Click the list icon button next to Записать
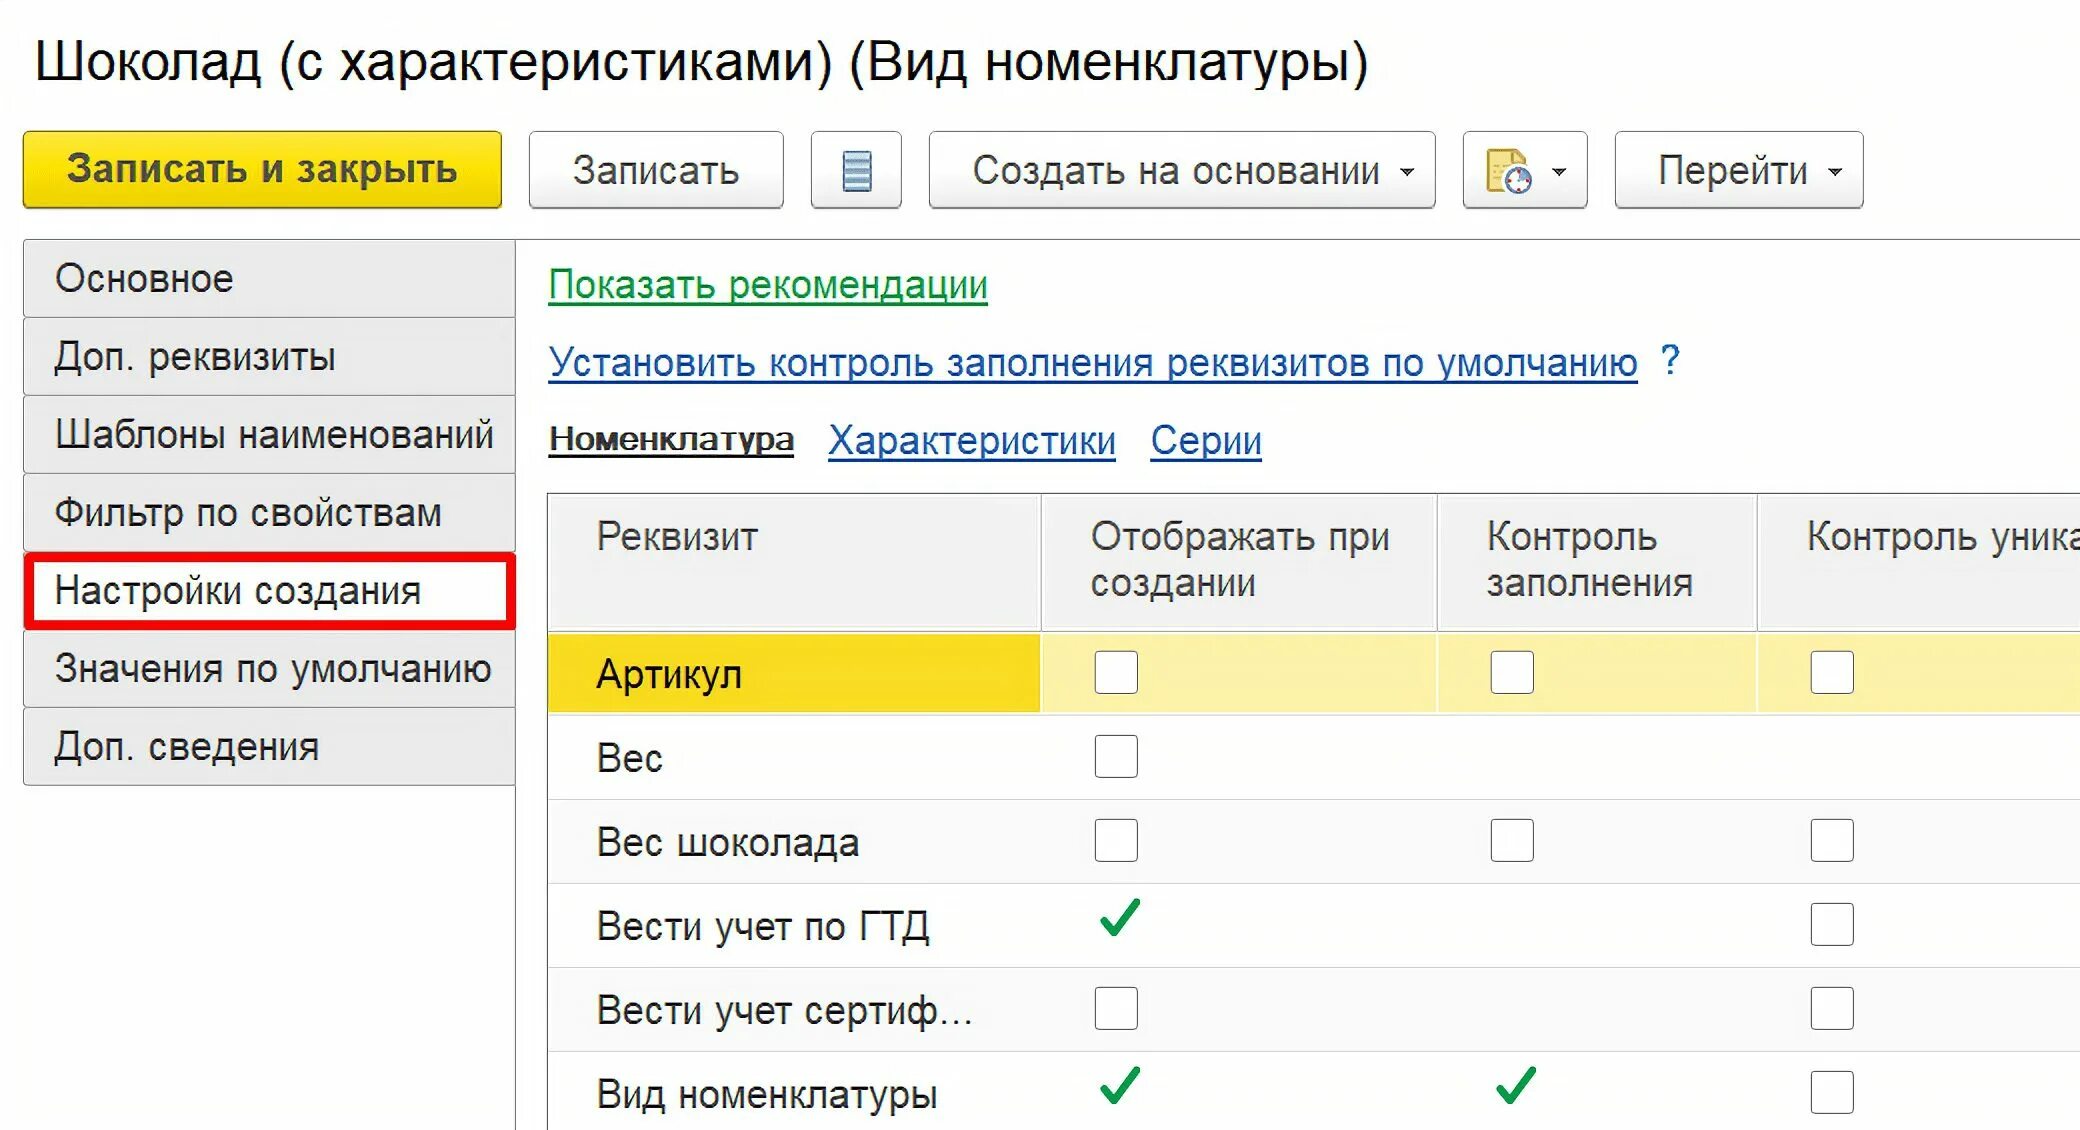 click(x=856, y=171)
